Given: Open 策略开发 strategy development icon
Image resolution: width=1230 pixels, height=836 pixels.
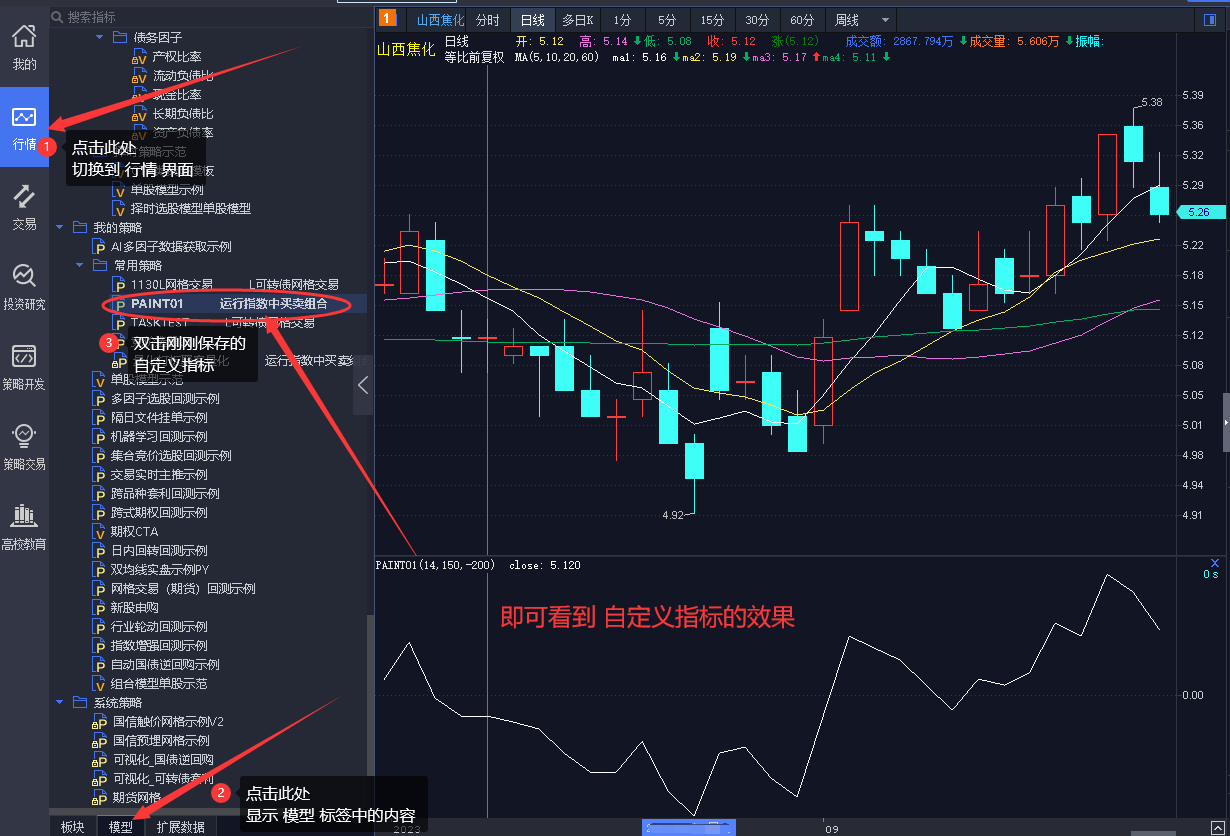Looking at the screenshot, I should coord(24,367).
